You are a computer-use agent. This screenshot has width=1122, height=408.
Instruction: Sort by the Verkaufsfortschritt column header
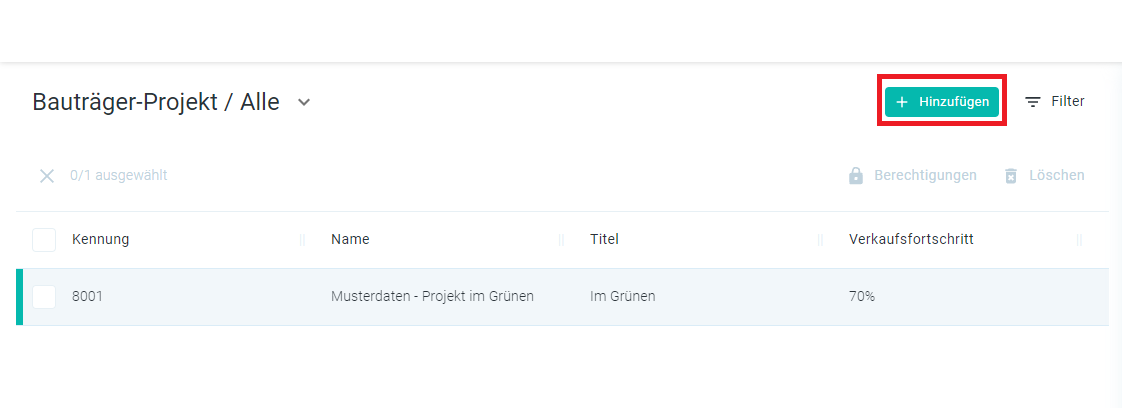click(x=911, y=239)
